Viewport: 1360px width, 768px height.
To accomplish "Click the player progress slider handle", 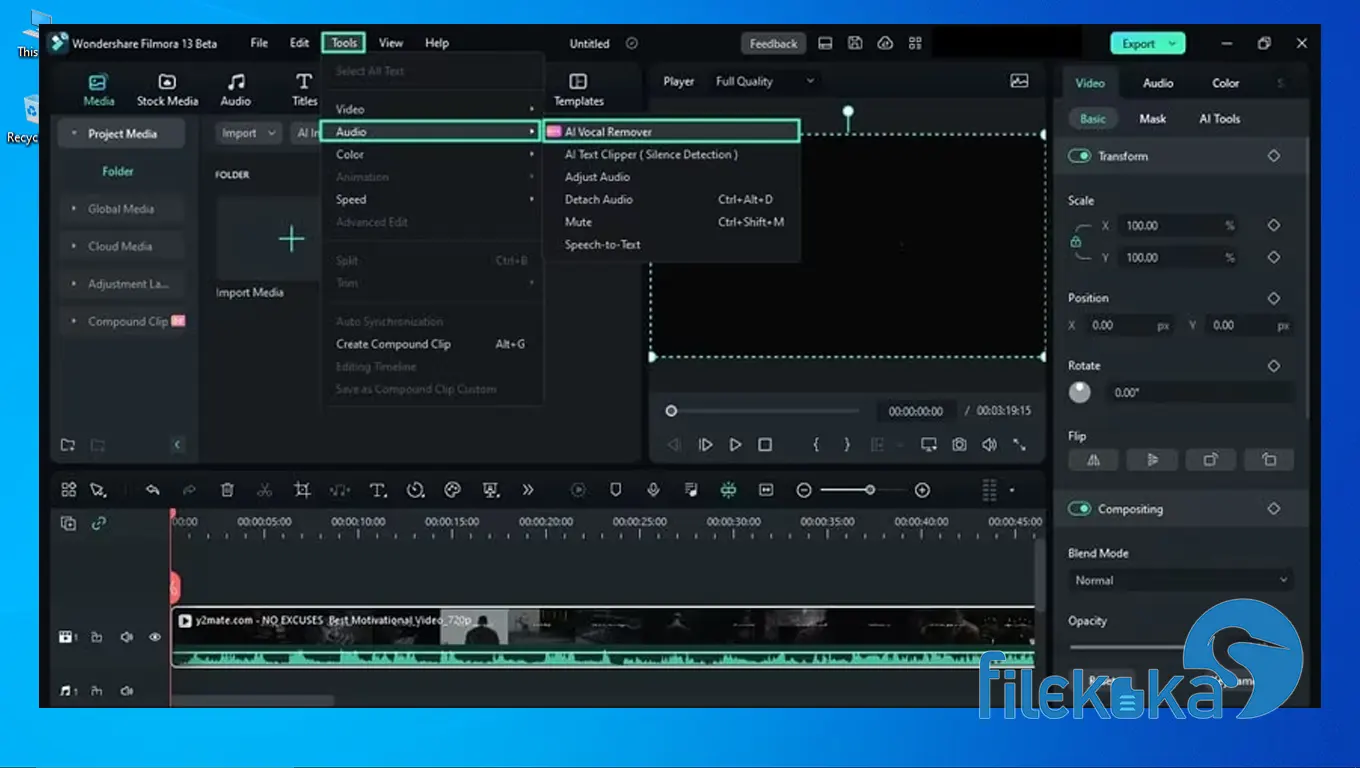I will click(x=671, y=411).
